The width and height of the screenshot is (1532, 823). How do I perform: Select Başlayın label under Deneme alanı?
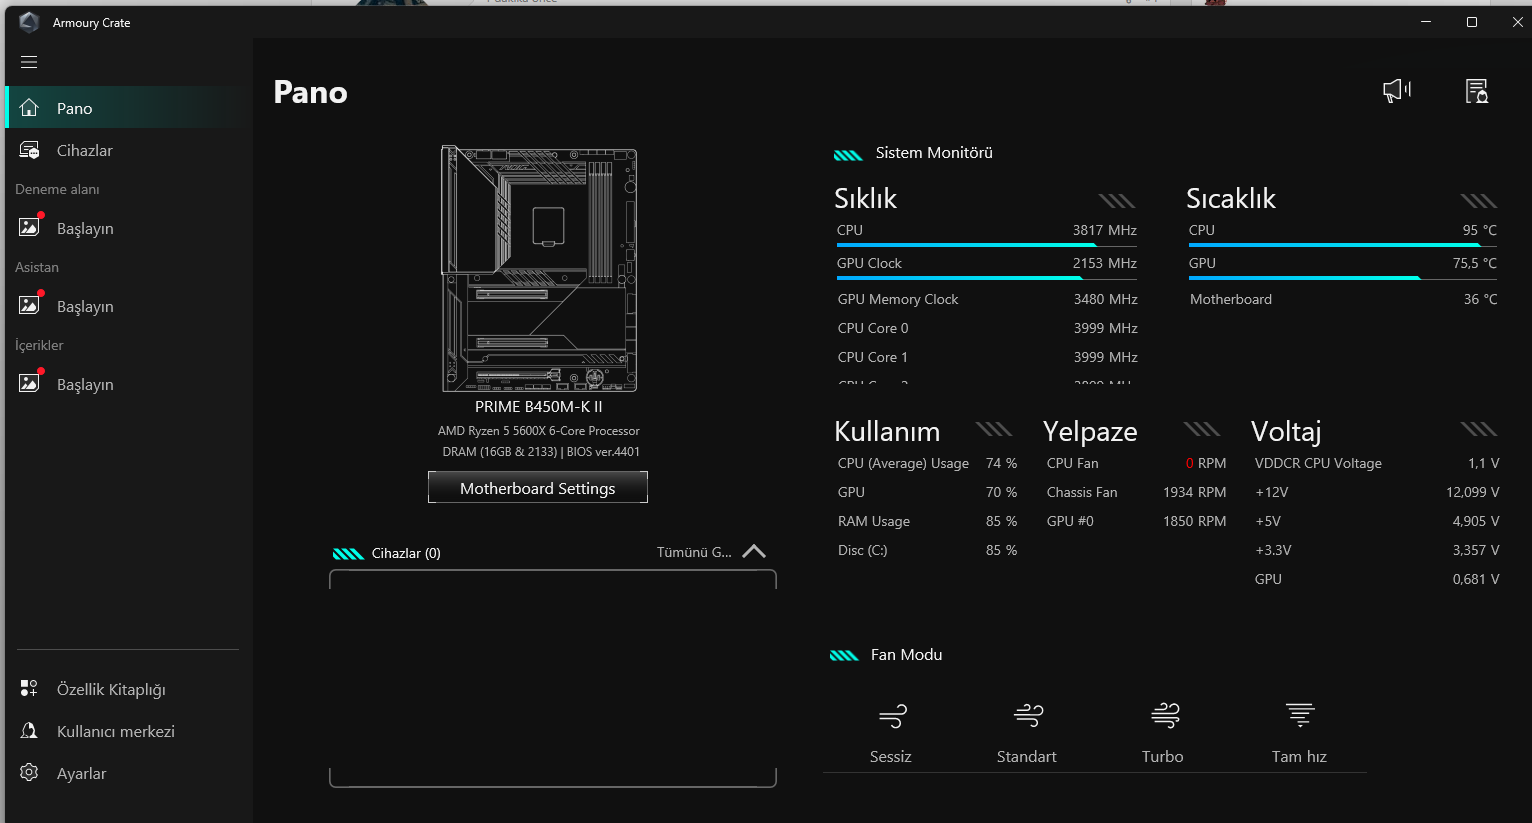85,228
